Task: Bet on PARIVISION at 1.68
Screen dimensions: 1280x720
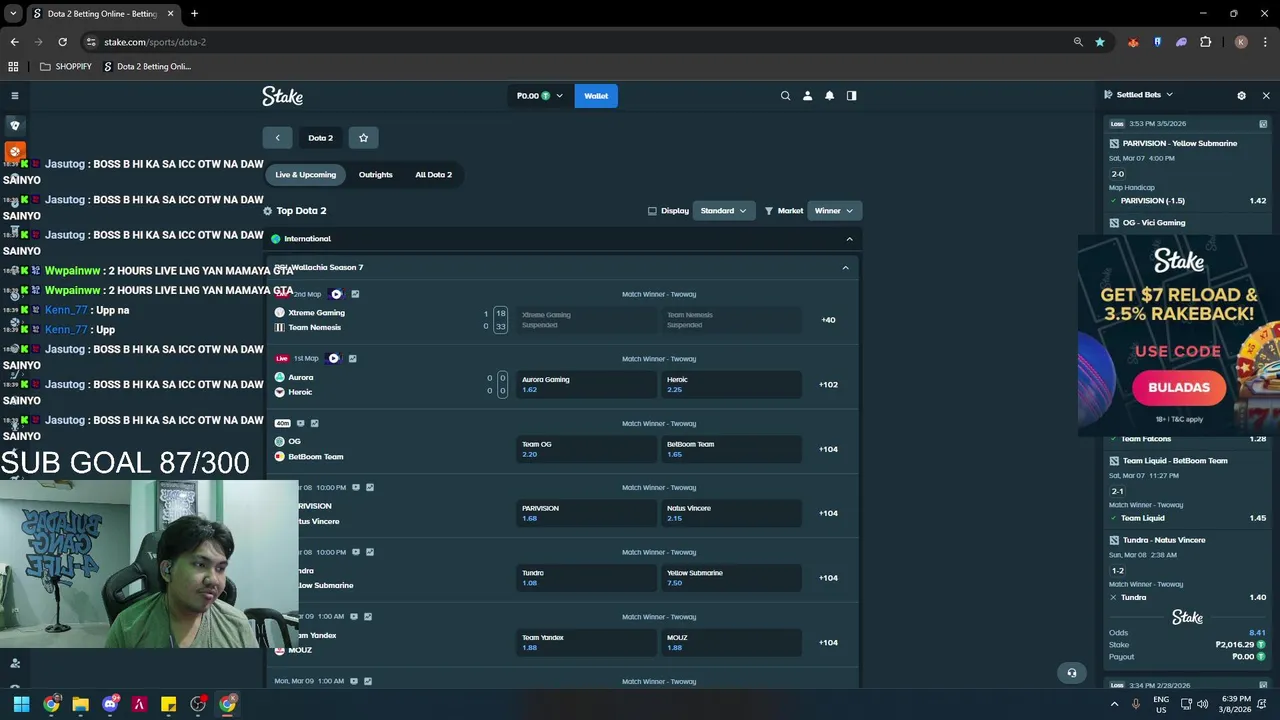Action: pyautogui.click(x=586, y=513)
